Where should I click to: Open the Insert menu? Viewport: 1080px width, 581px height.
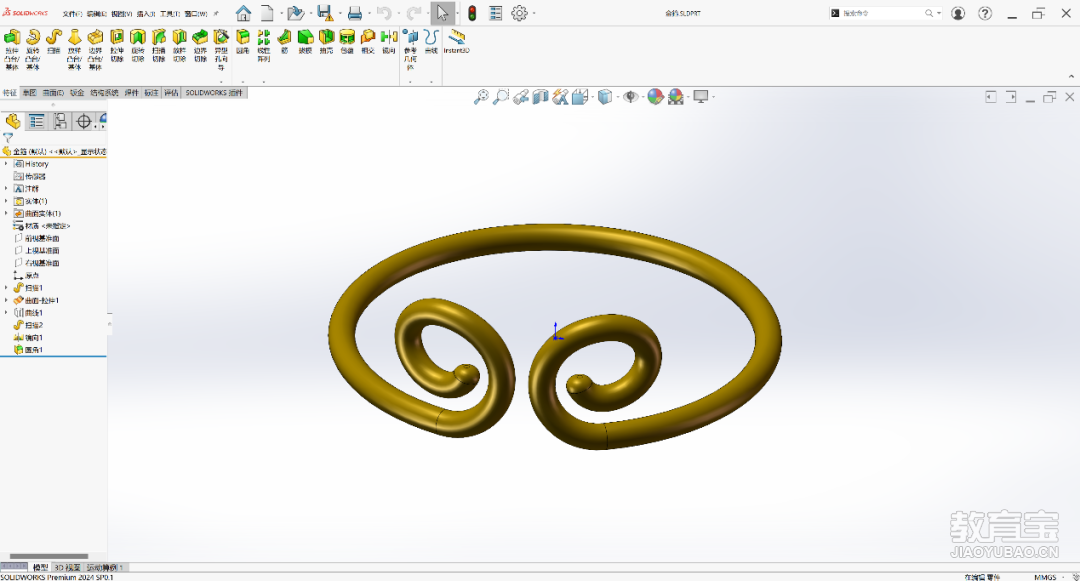pyautogui.click(x=145, y=13)
